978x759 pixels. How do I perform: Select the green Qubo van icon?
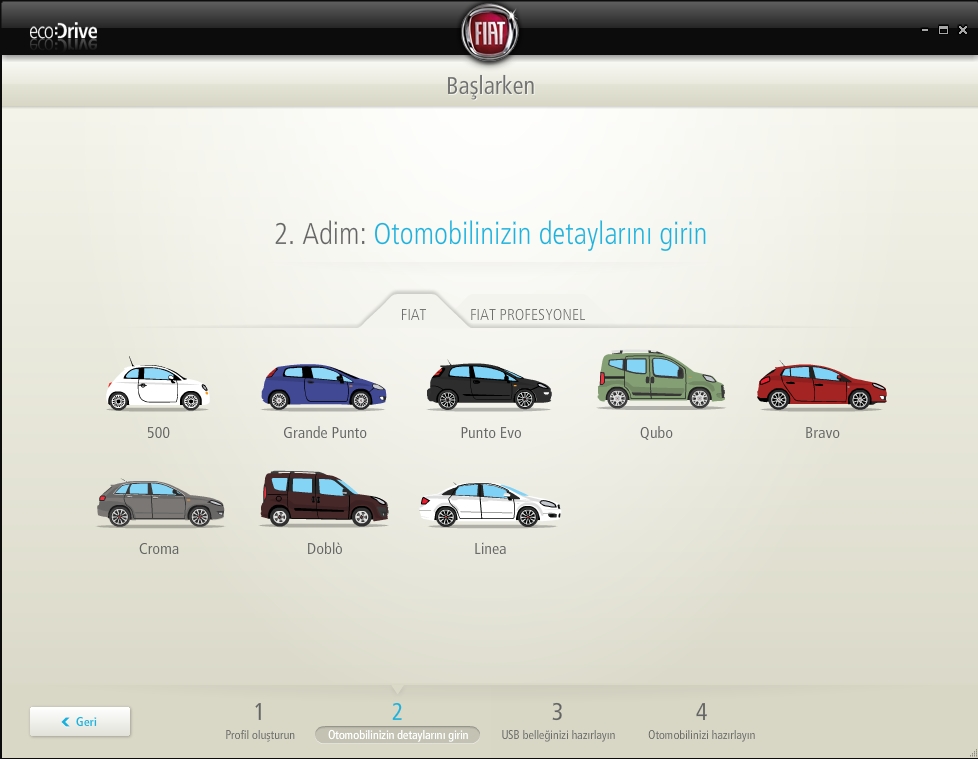click(x=661, y=380)
